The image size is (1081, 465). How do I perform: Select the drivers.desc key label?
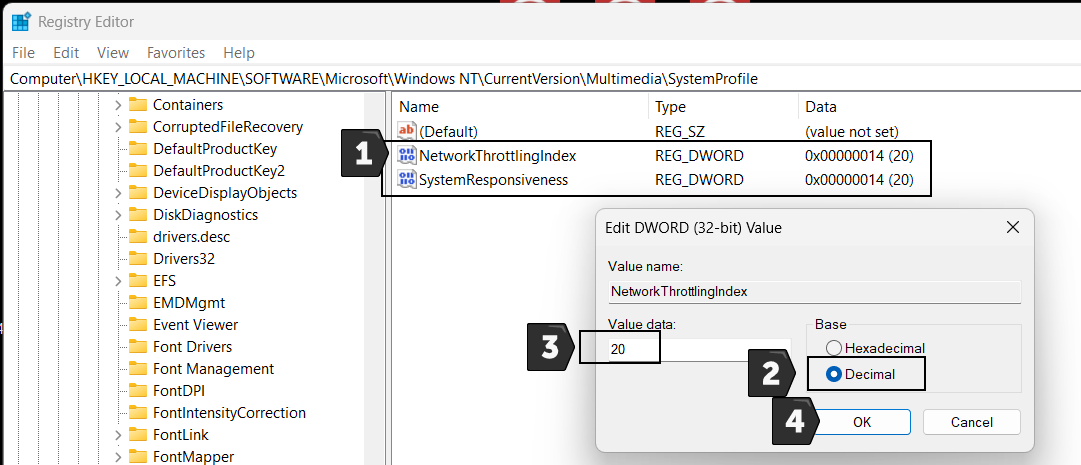(191, 237)
